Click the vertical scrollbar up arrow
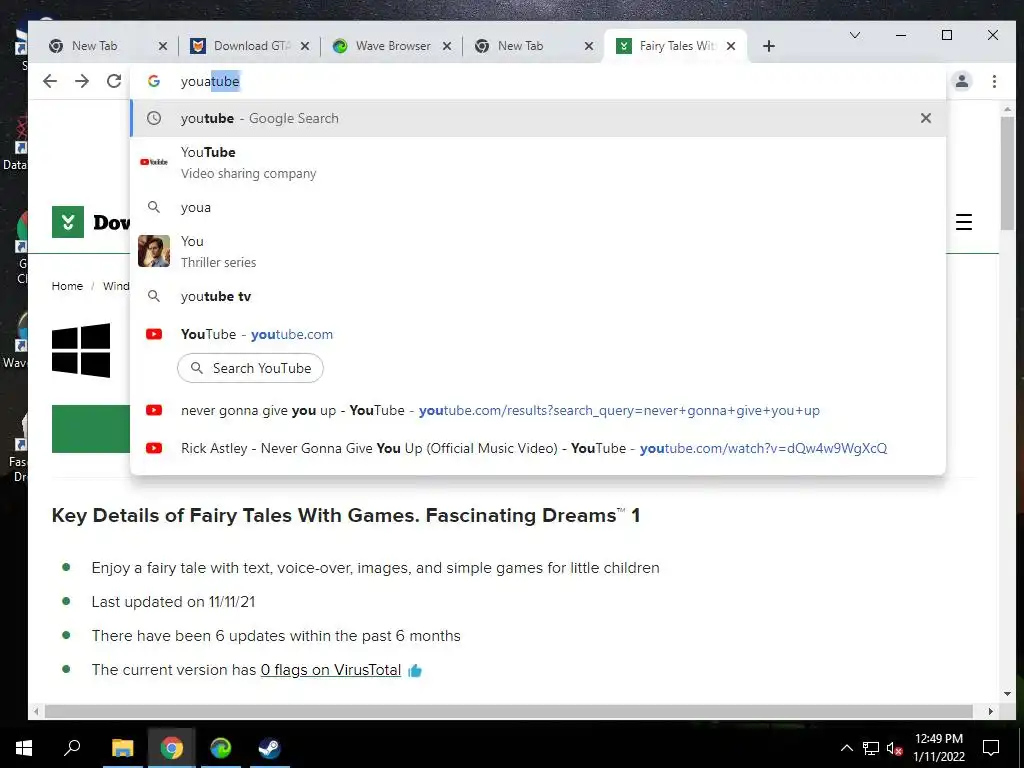 click(x=1007, y=109)
